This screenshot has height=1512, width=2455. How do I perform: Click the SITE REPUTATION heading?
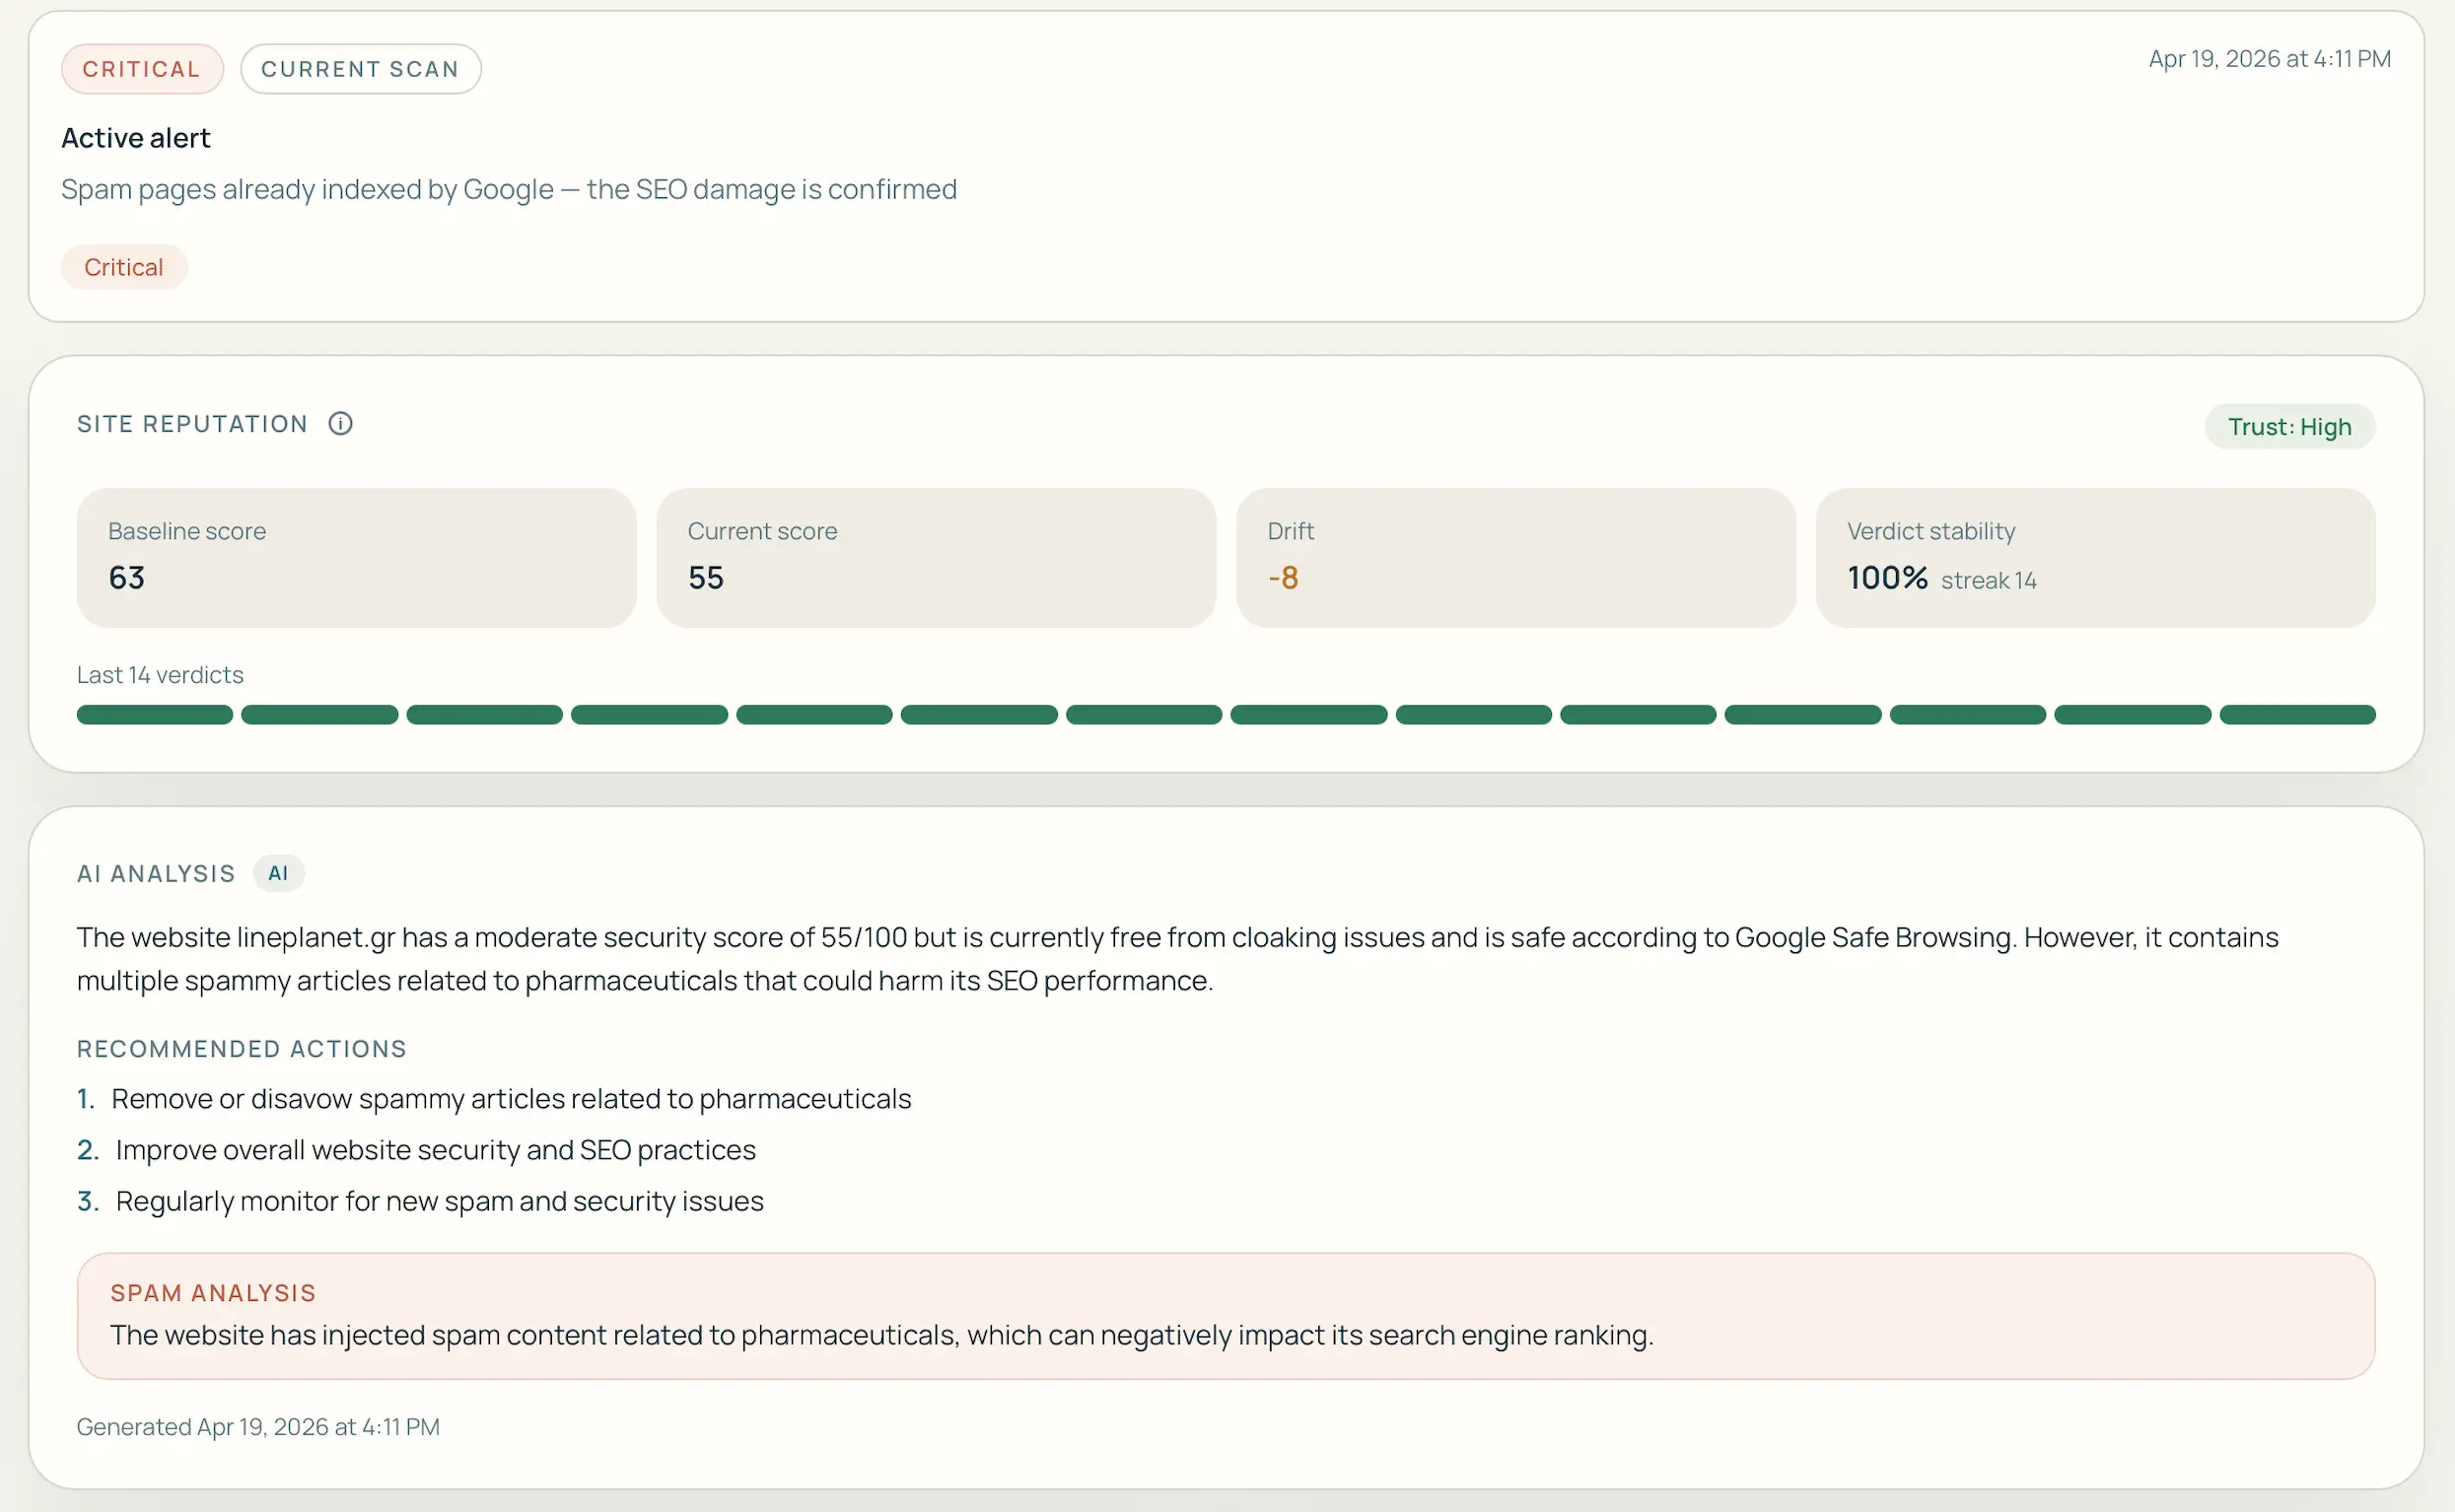point(192,424)
